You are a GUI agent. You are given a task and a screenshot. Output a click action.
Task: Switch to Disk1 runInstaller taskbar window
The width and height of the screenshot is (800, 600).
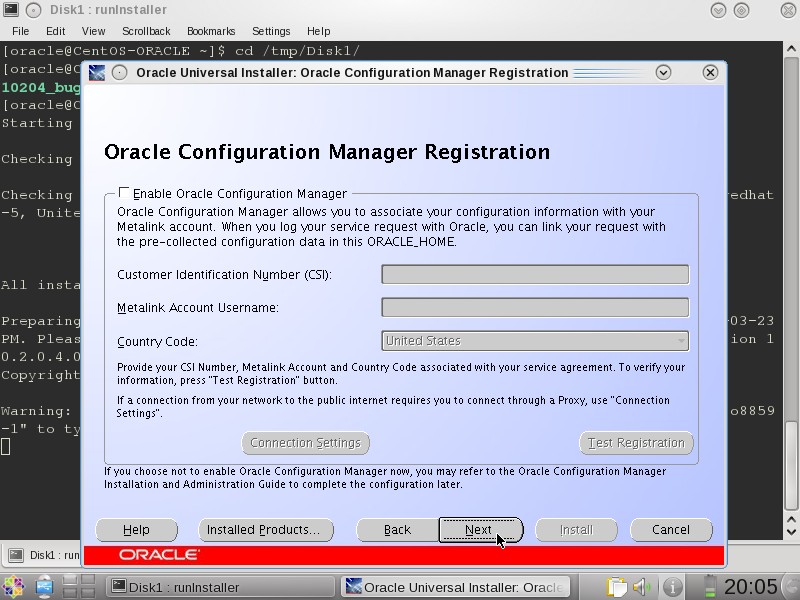pyautogui.click(x=220, y=587)
